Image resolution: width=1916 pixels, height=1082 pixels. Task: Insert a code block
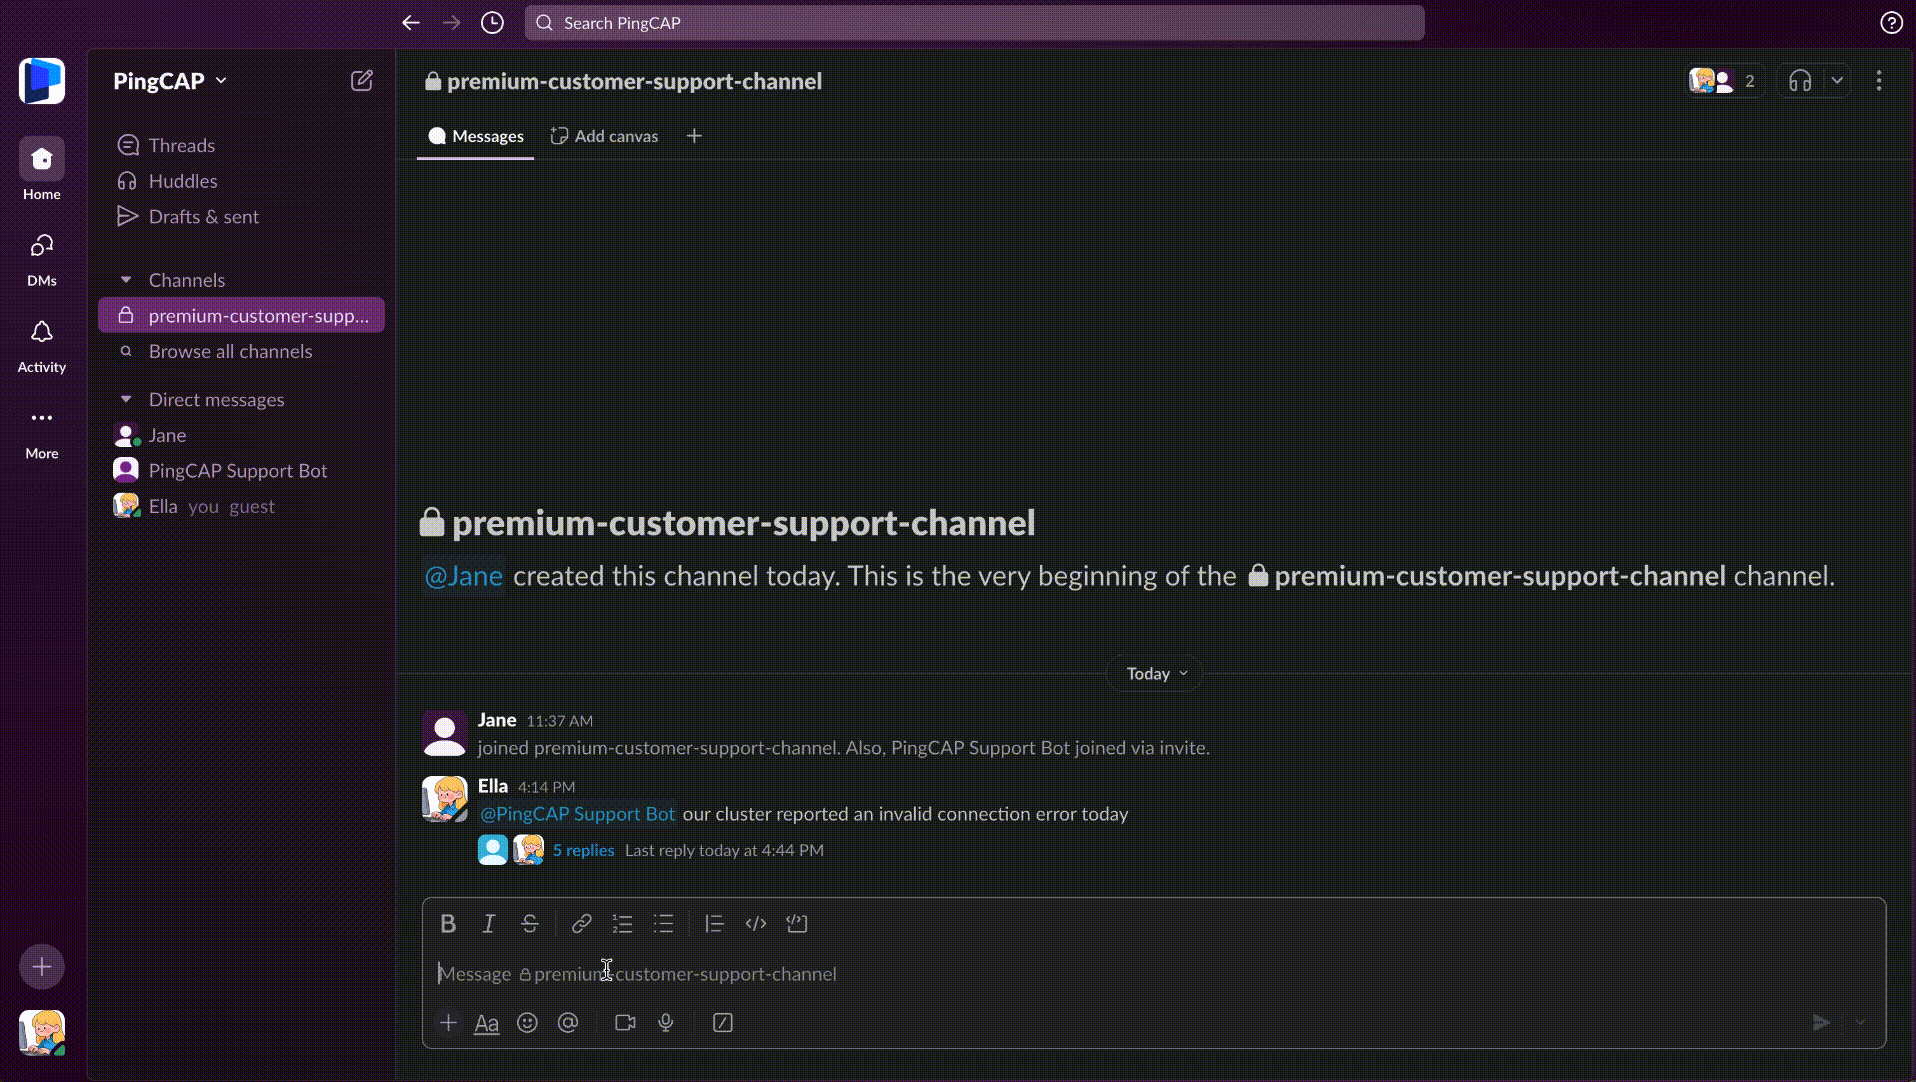click(x=797, y=924)
